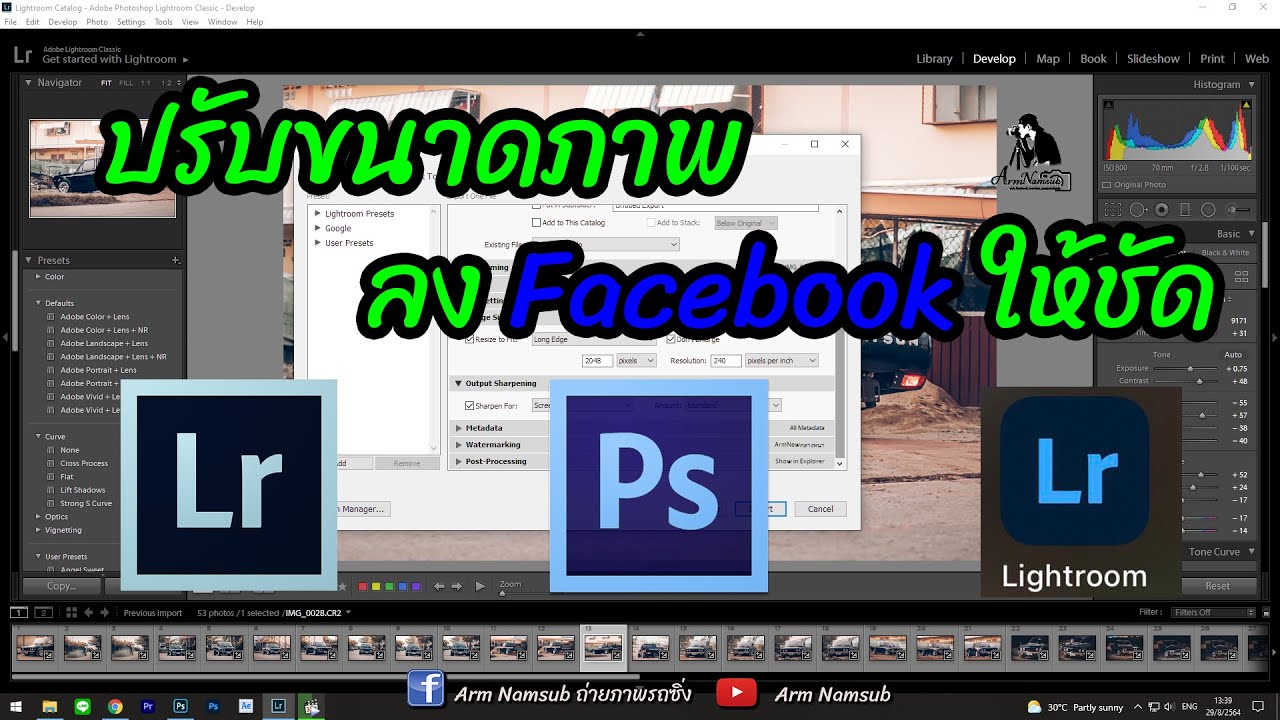Click Cancel in the Export dialog
The width and height of the screenshot is (1280, 720).
820,509
